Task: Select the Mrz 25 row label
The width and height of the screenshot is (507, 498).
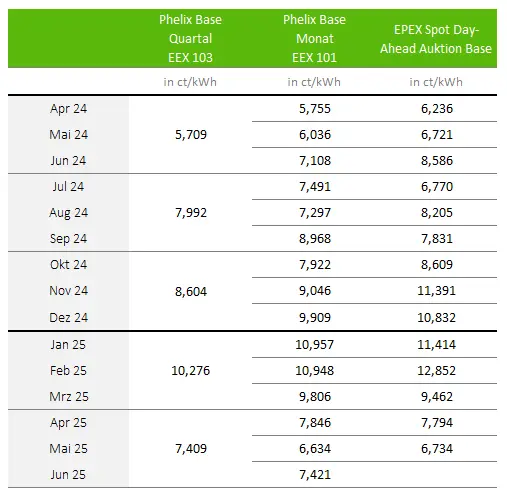Action: pyautogui.click(x=69, y=397)
